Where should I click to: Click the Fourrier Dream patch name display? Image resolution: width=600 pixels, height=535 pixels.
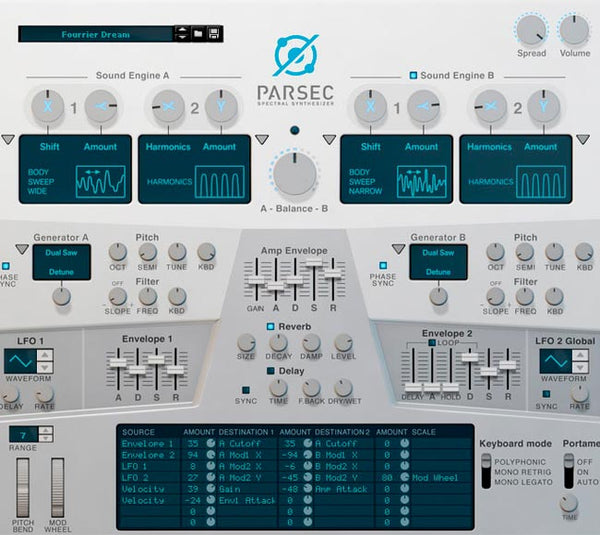click(96, 34)
